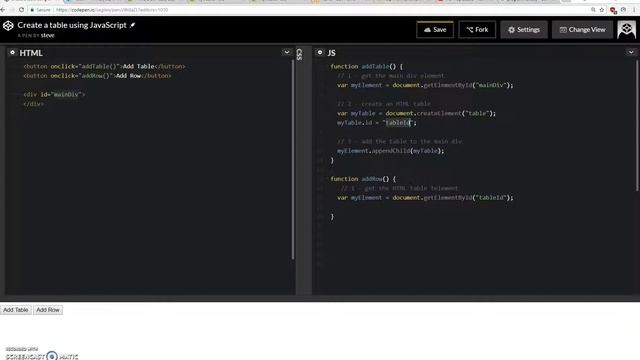Click the JS editor vertical scrollbar
The image size is (640, 360).
(637, 125)
